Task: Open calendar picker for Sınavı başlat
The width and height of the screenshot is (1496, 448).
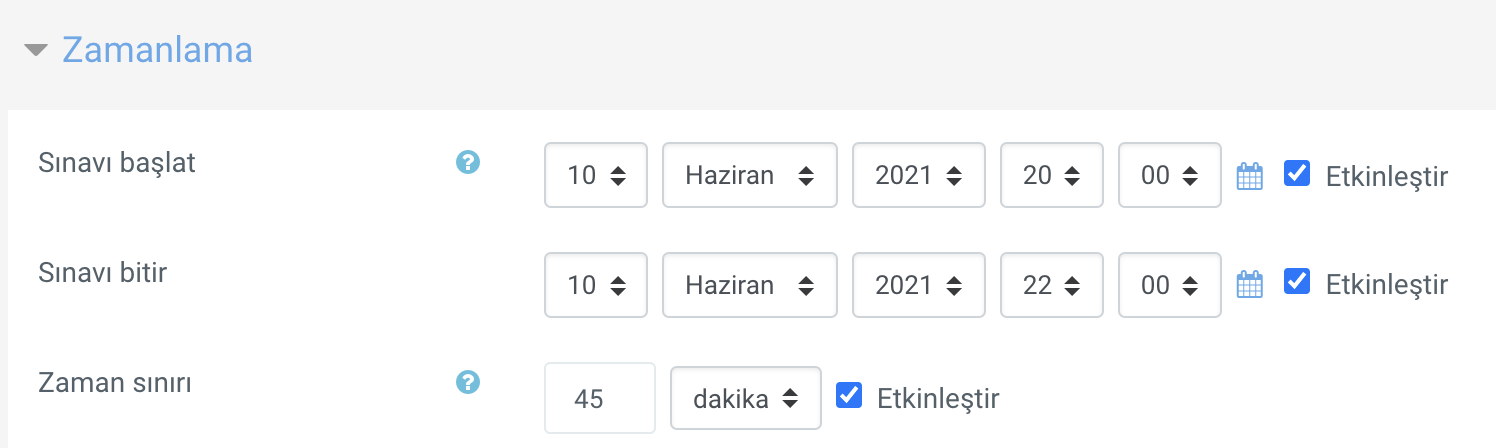Action: (1250, 176)
